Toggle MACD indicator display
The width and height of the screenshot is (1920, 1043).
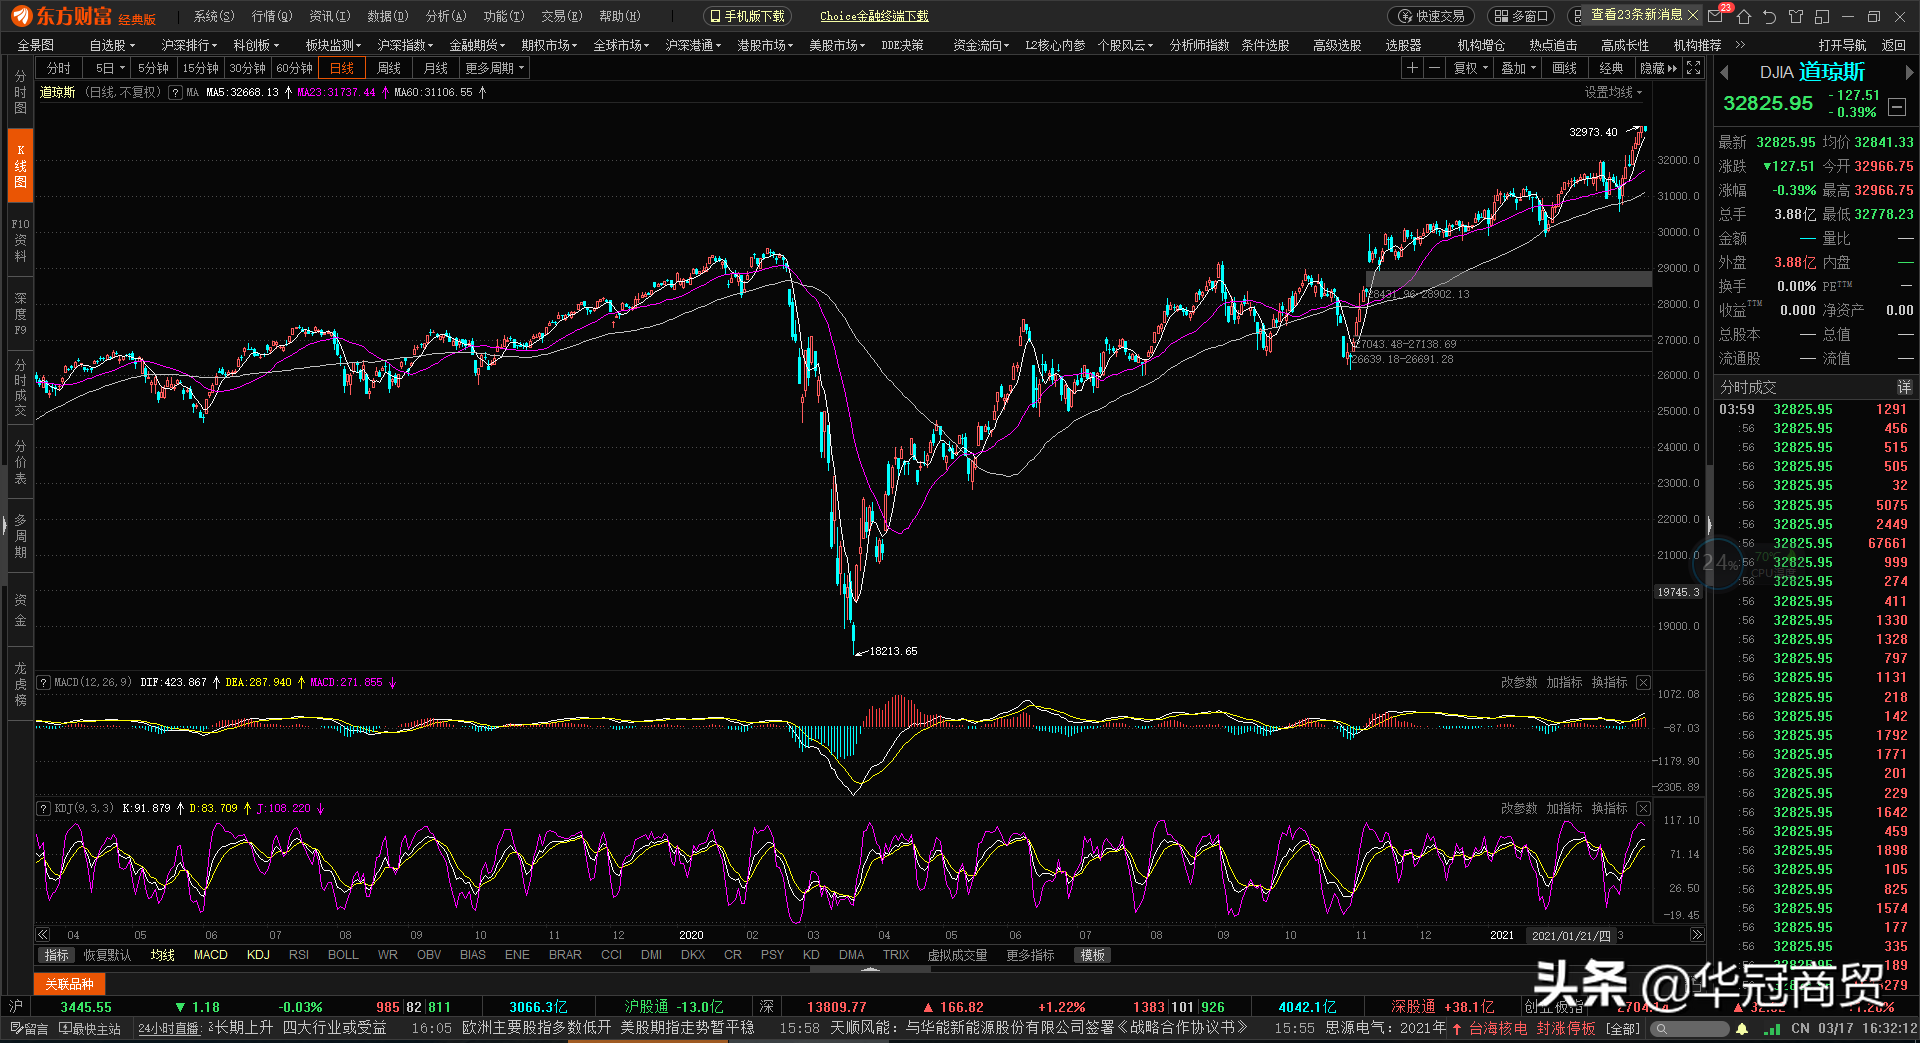click(211, 955)
